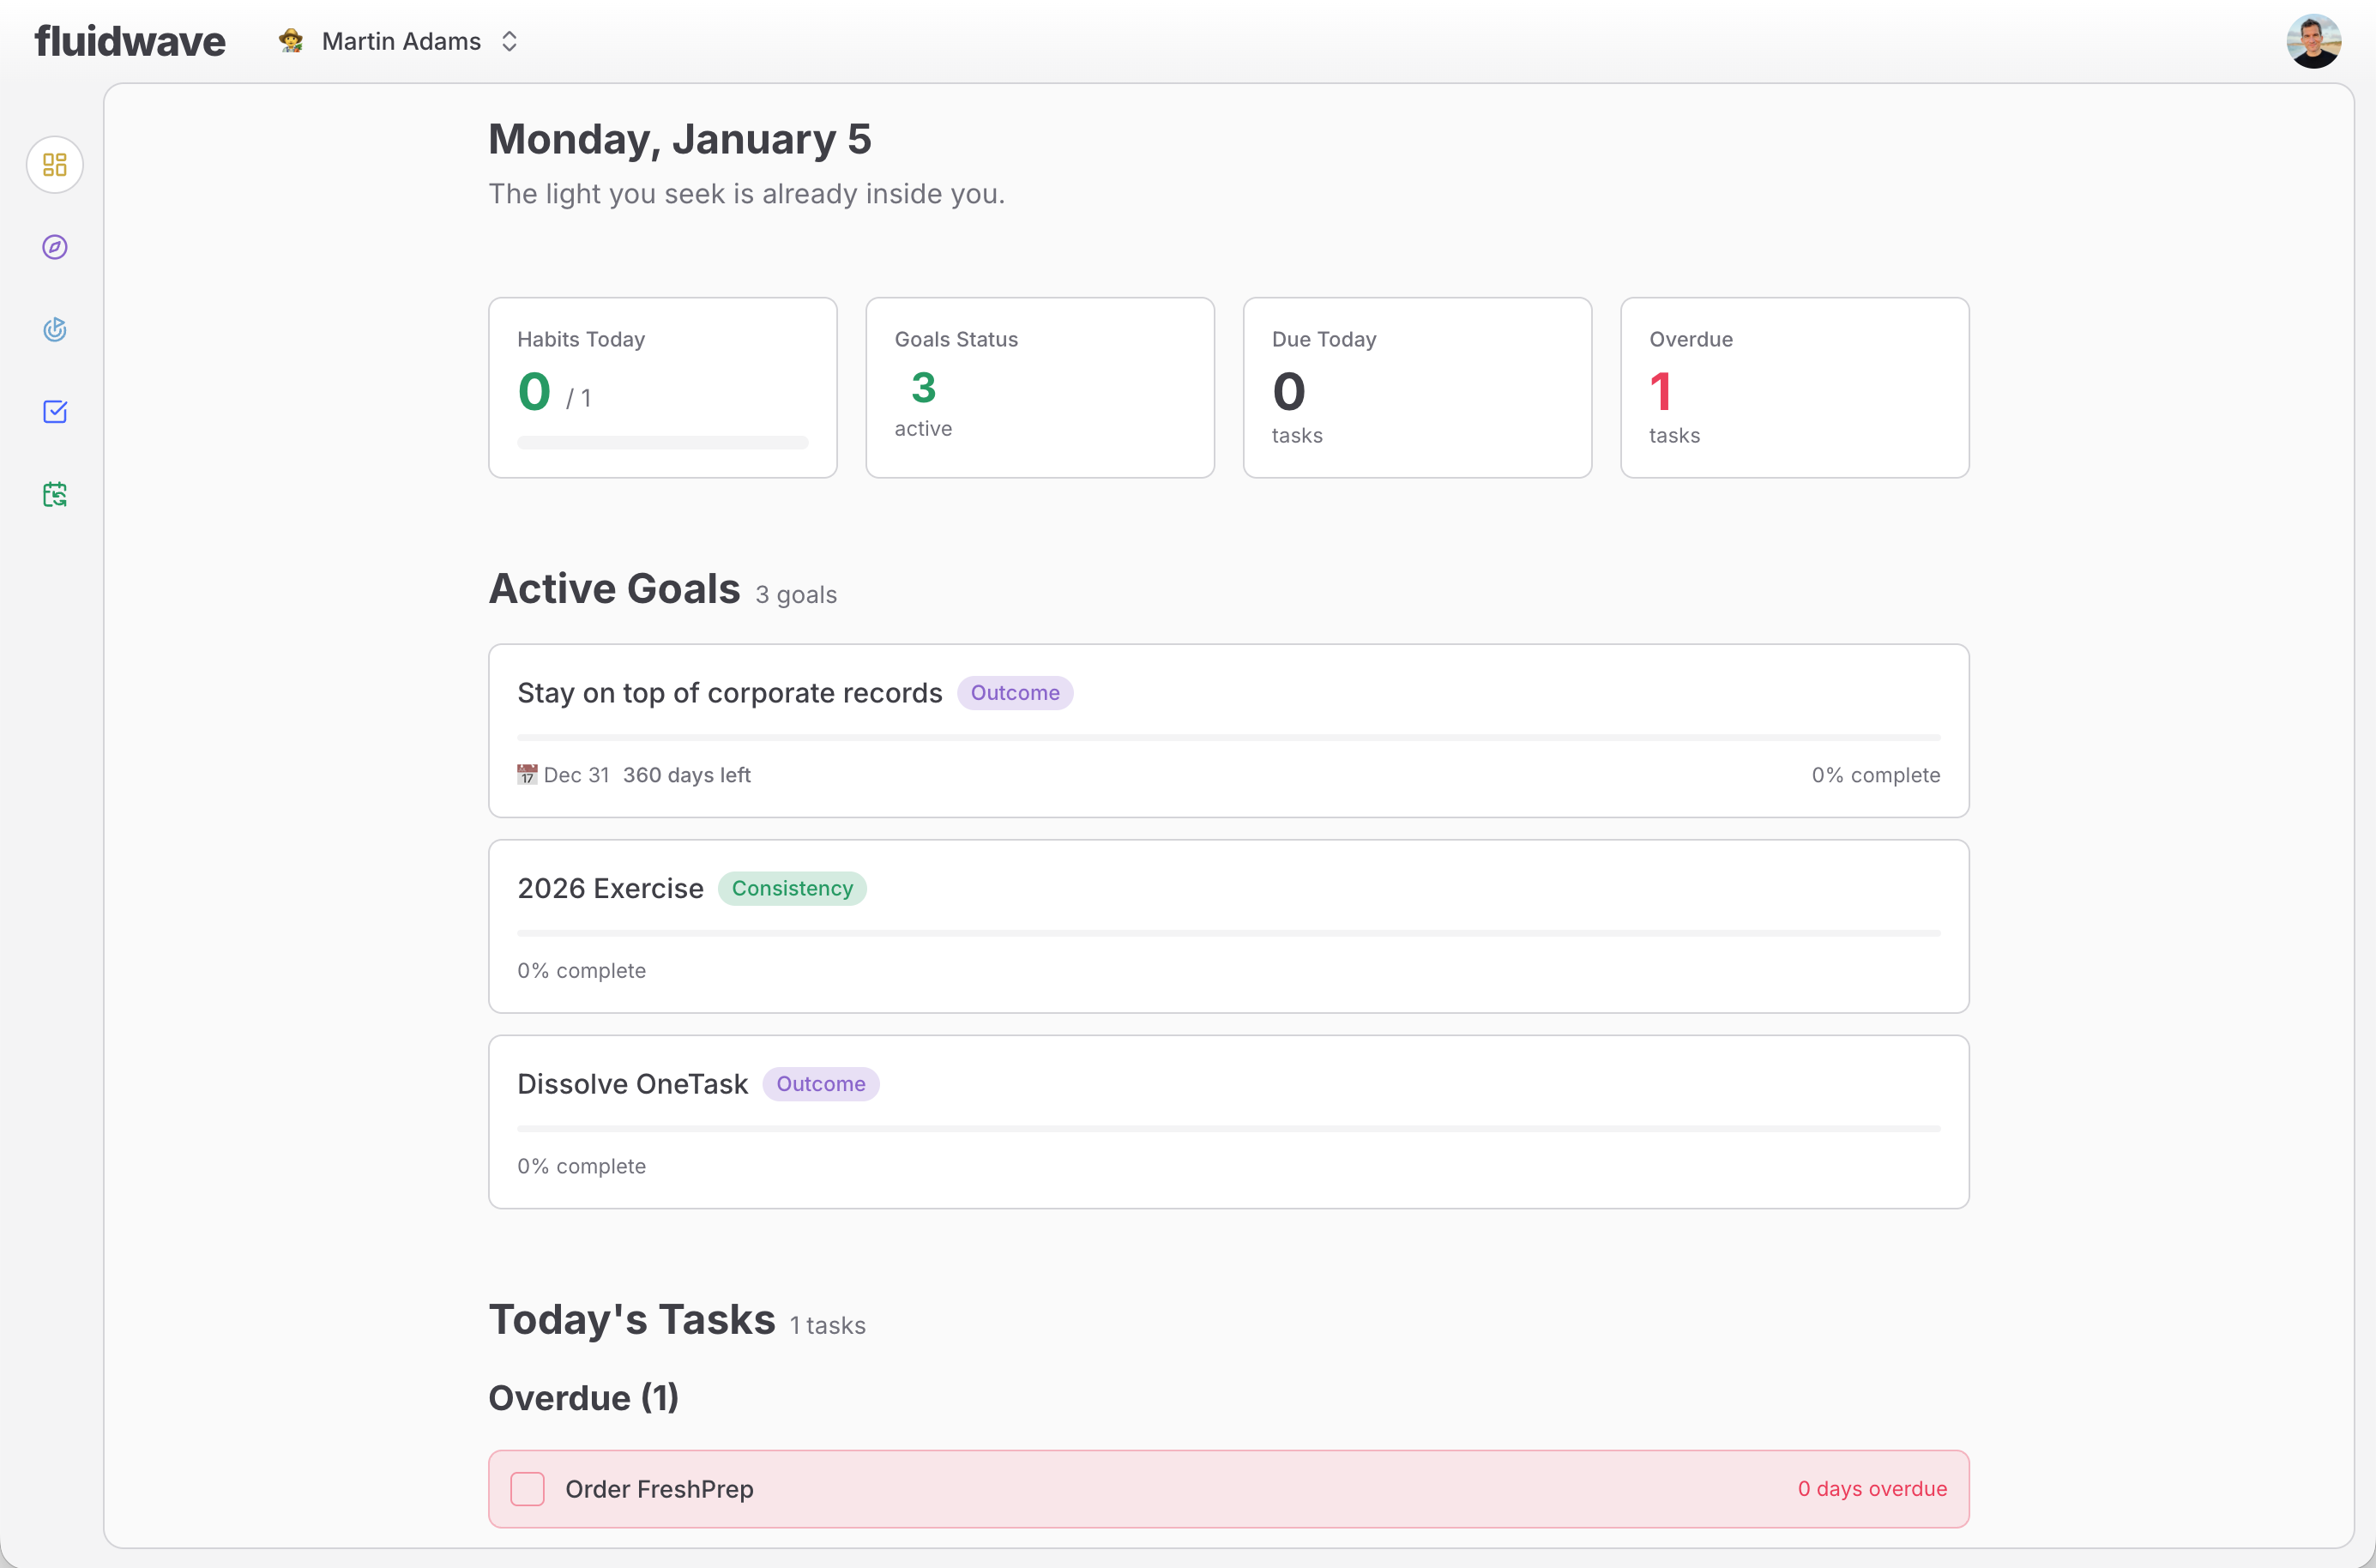This screenshot has height=1568, width=2376.
Task: Click the workspace emoji icon beside Martin Adams
Action: click(291, 41)
